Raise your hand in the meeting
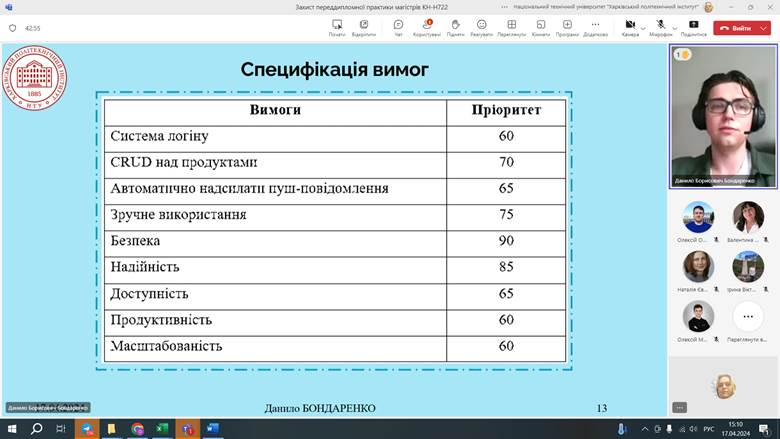 tap(455, 28)
